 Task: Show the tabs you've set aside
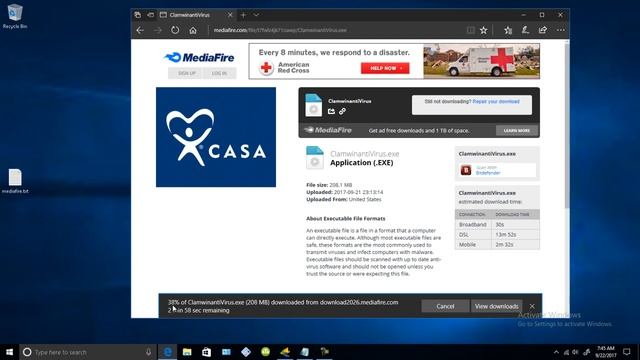coord(138,15)
